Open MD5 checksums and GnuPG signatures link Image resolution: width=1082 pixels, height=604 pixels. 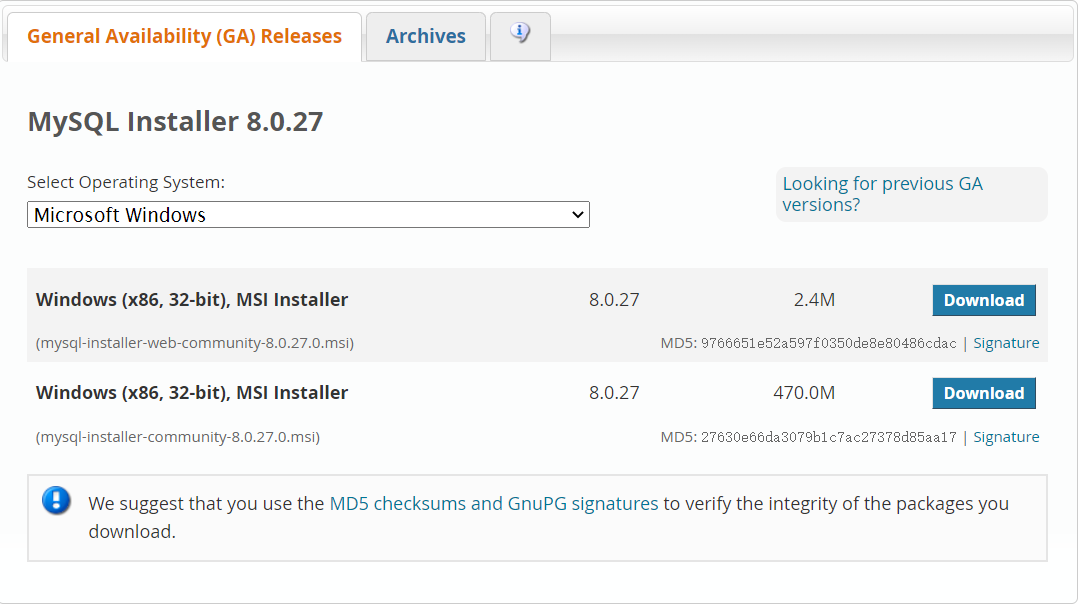coord(493,503)
